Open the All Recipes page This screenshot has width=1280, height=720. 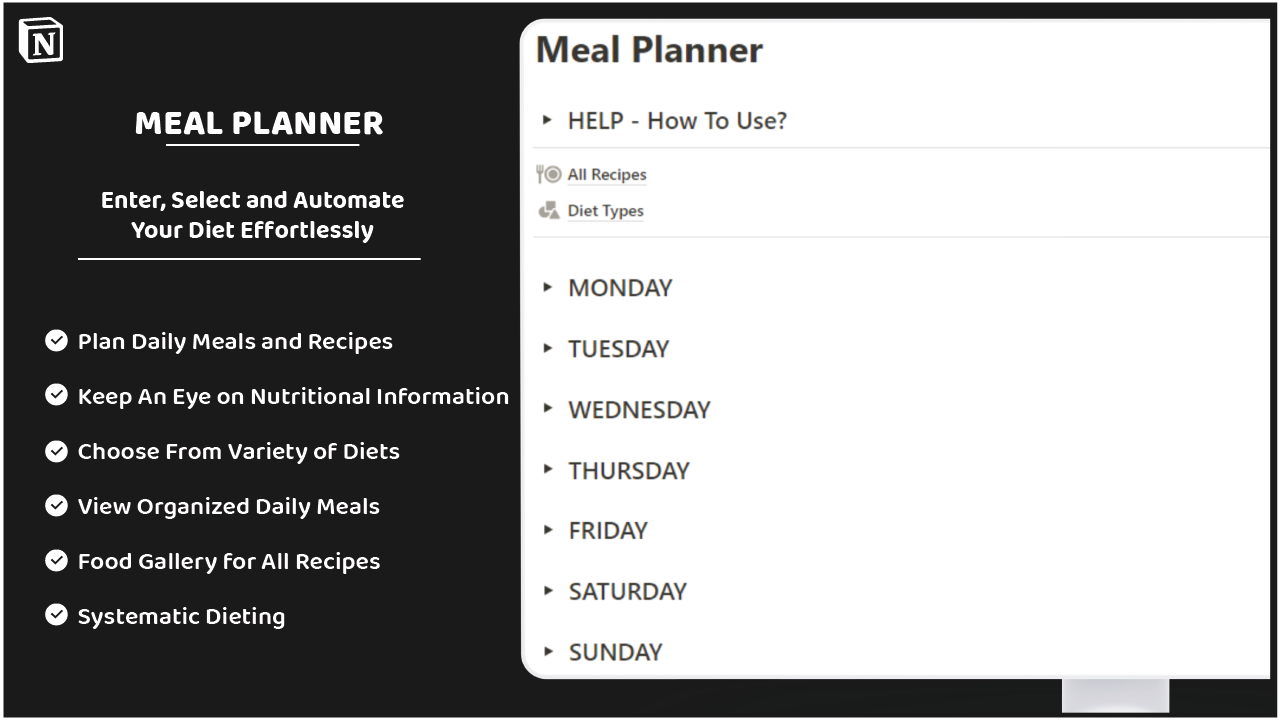tap(606, 173)
